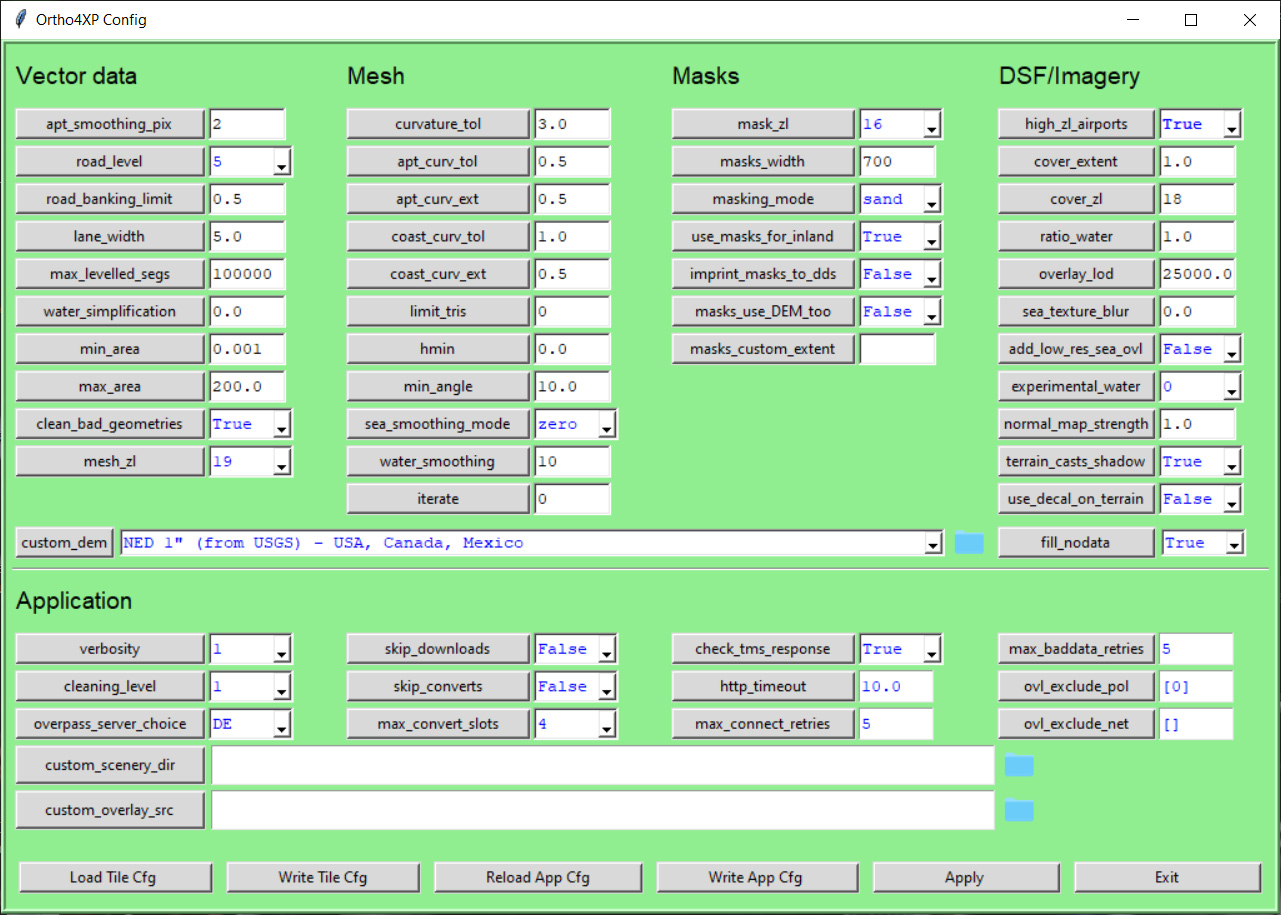The height and width of the screenshot is (915, 1281).
Task: Expand the masking_mode combo box
Action: (x=931, y=200)
